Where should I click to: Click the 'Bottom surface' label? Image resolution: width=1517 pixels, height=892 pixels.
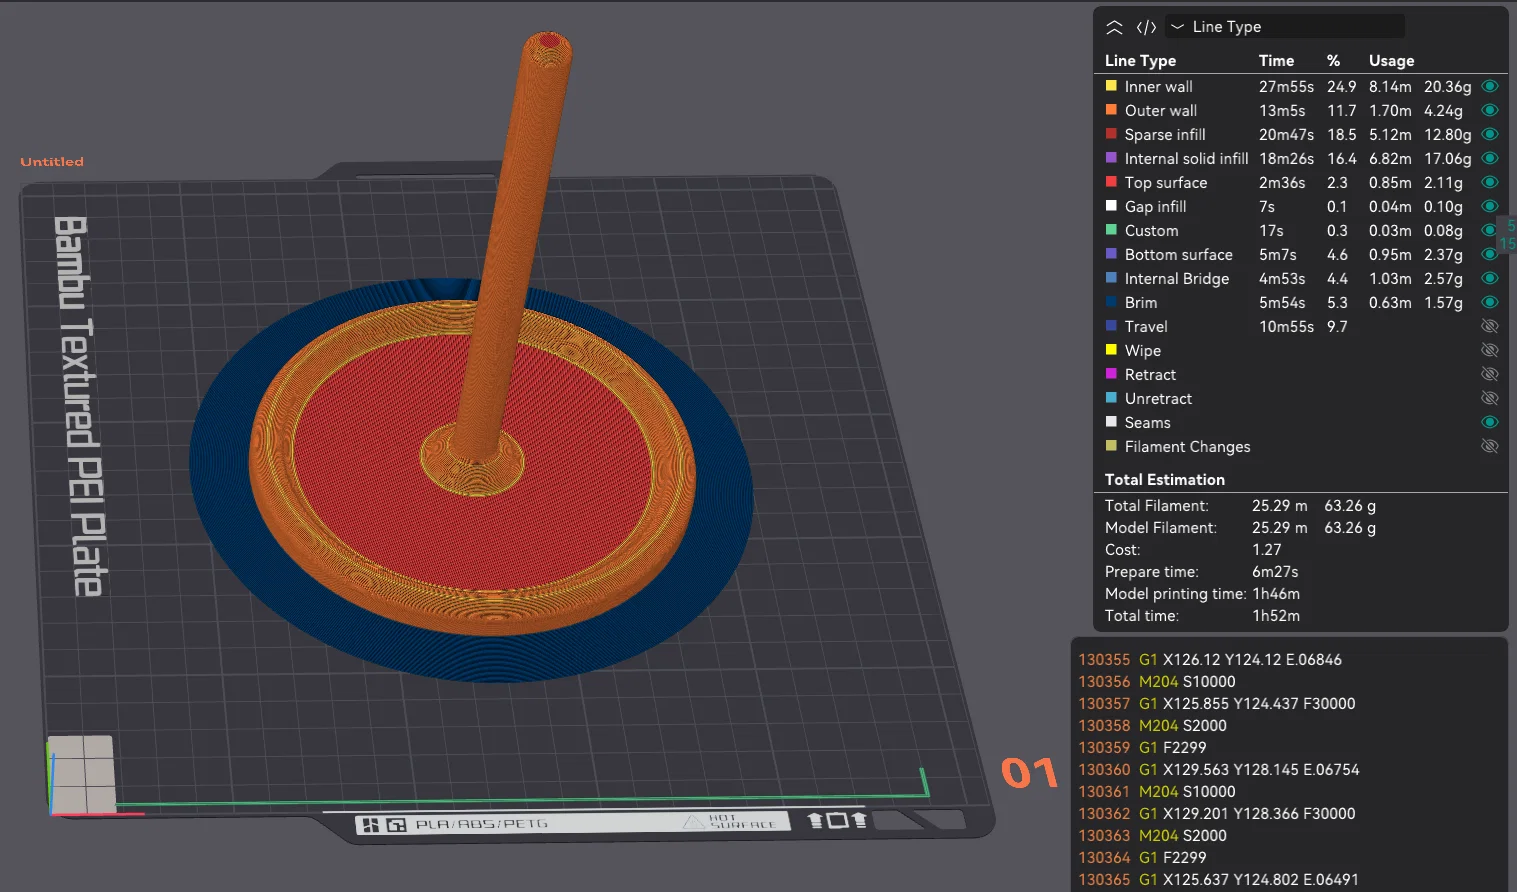(x=1179, y=255)
